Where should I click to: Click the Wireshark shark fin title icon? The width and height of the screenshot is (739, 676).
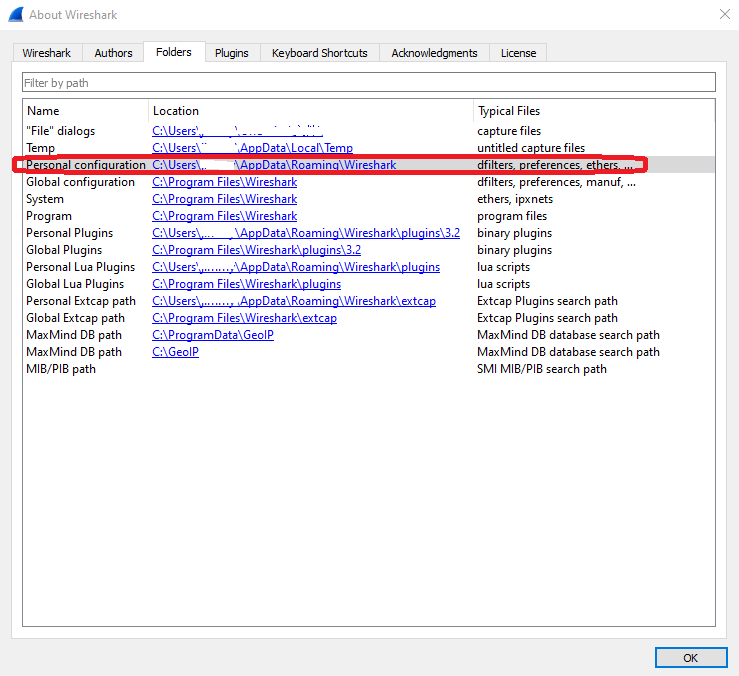tap(15, 14)
